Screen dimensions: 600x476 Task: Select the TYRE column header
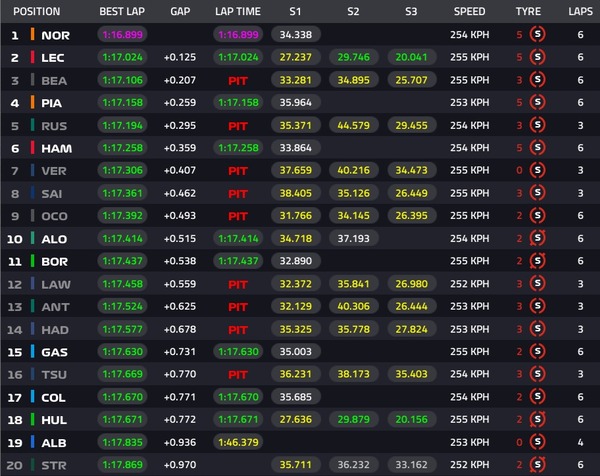[x=528, y=11]
